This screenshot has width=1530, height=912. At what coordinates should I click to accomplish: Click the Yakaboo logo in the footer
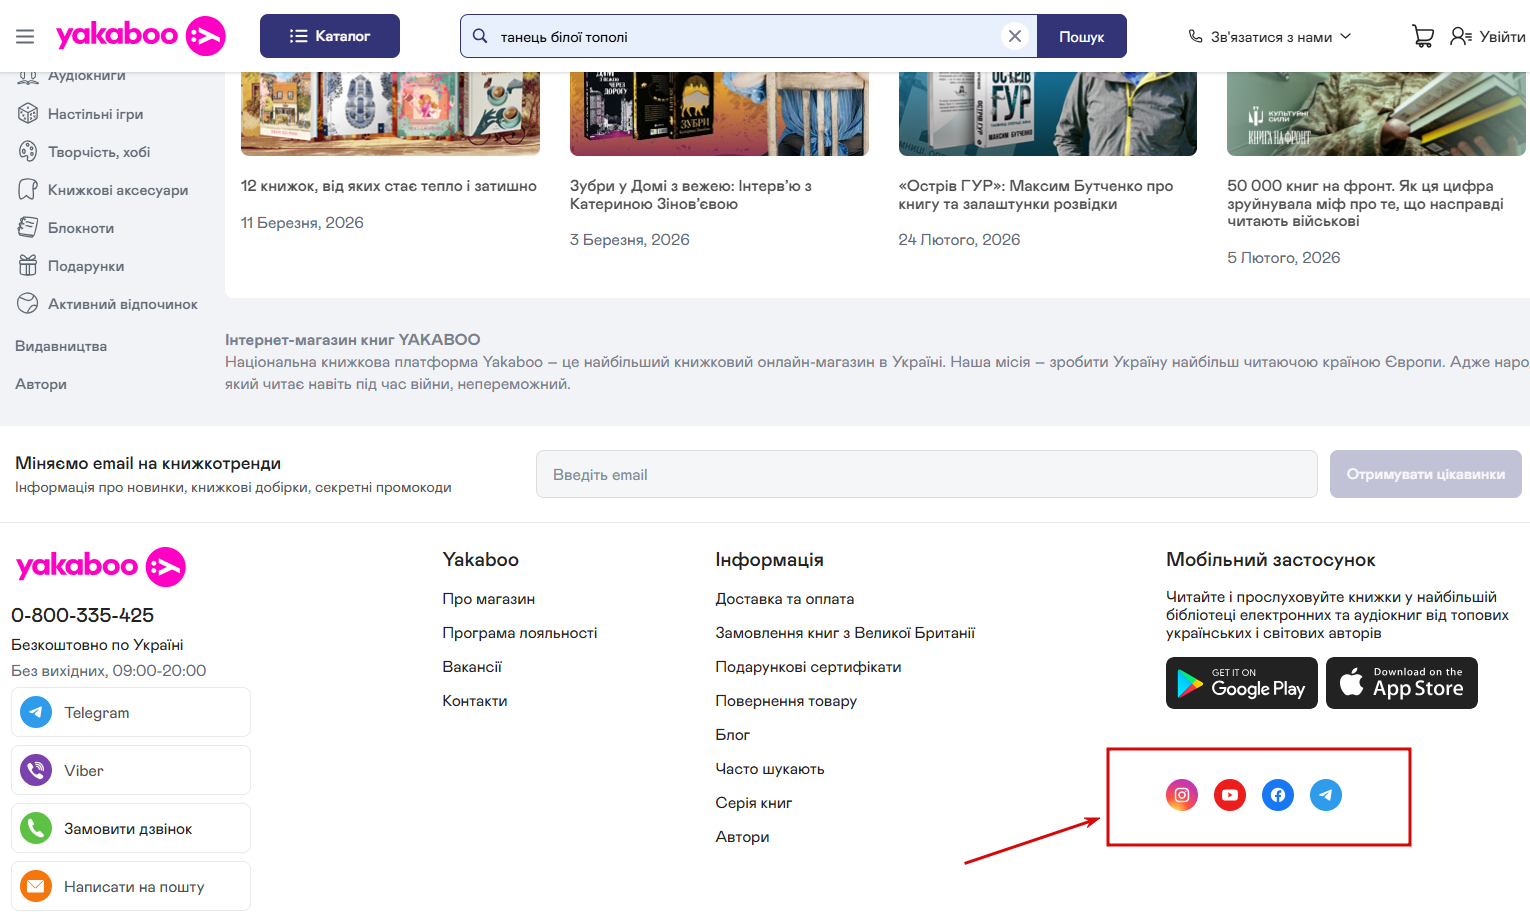100,566
